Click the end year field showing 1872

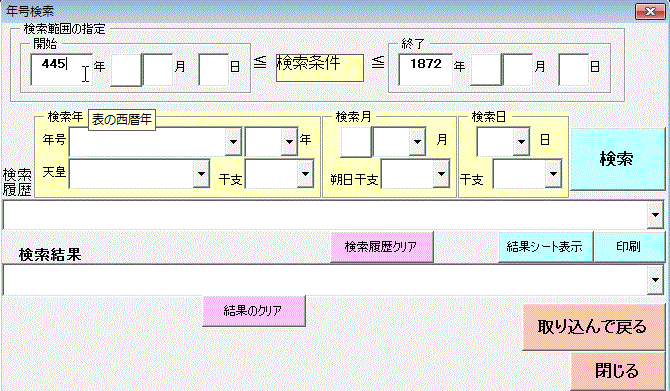pos(425,69)
